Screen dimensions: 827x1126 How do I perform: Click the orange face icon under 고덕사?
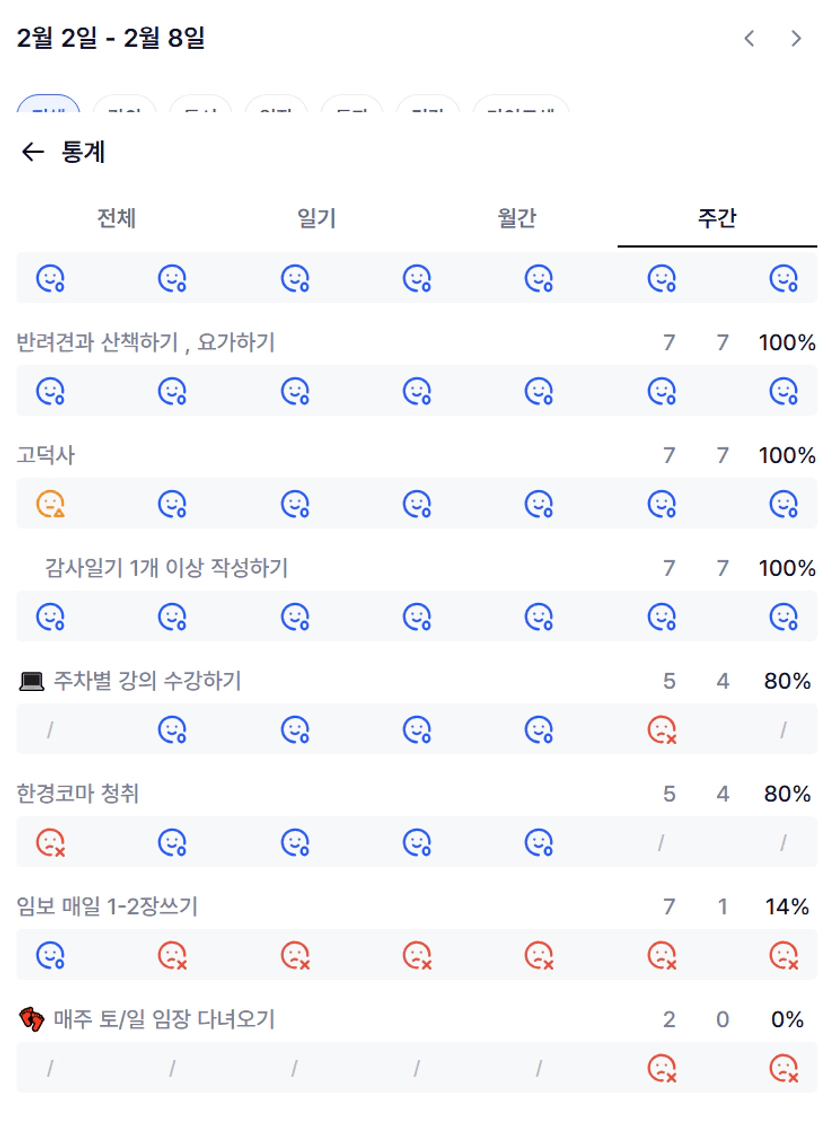coord(50,503)
